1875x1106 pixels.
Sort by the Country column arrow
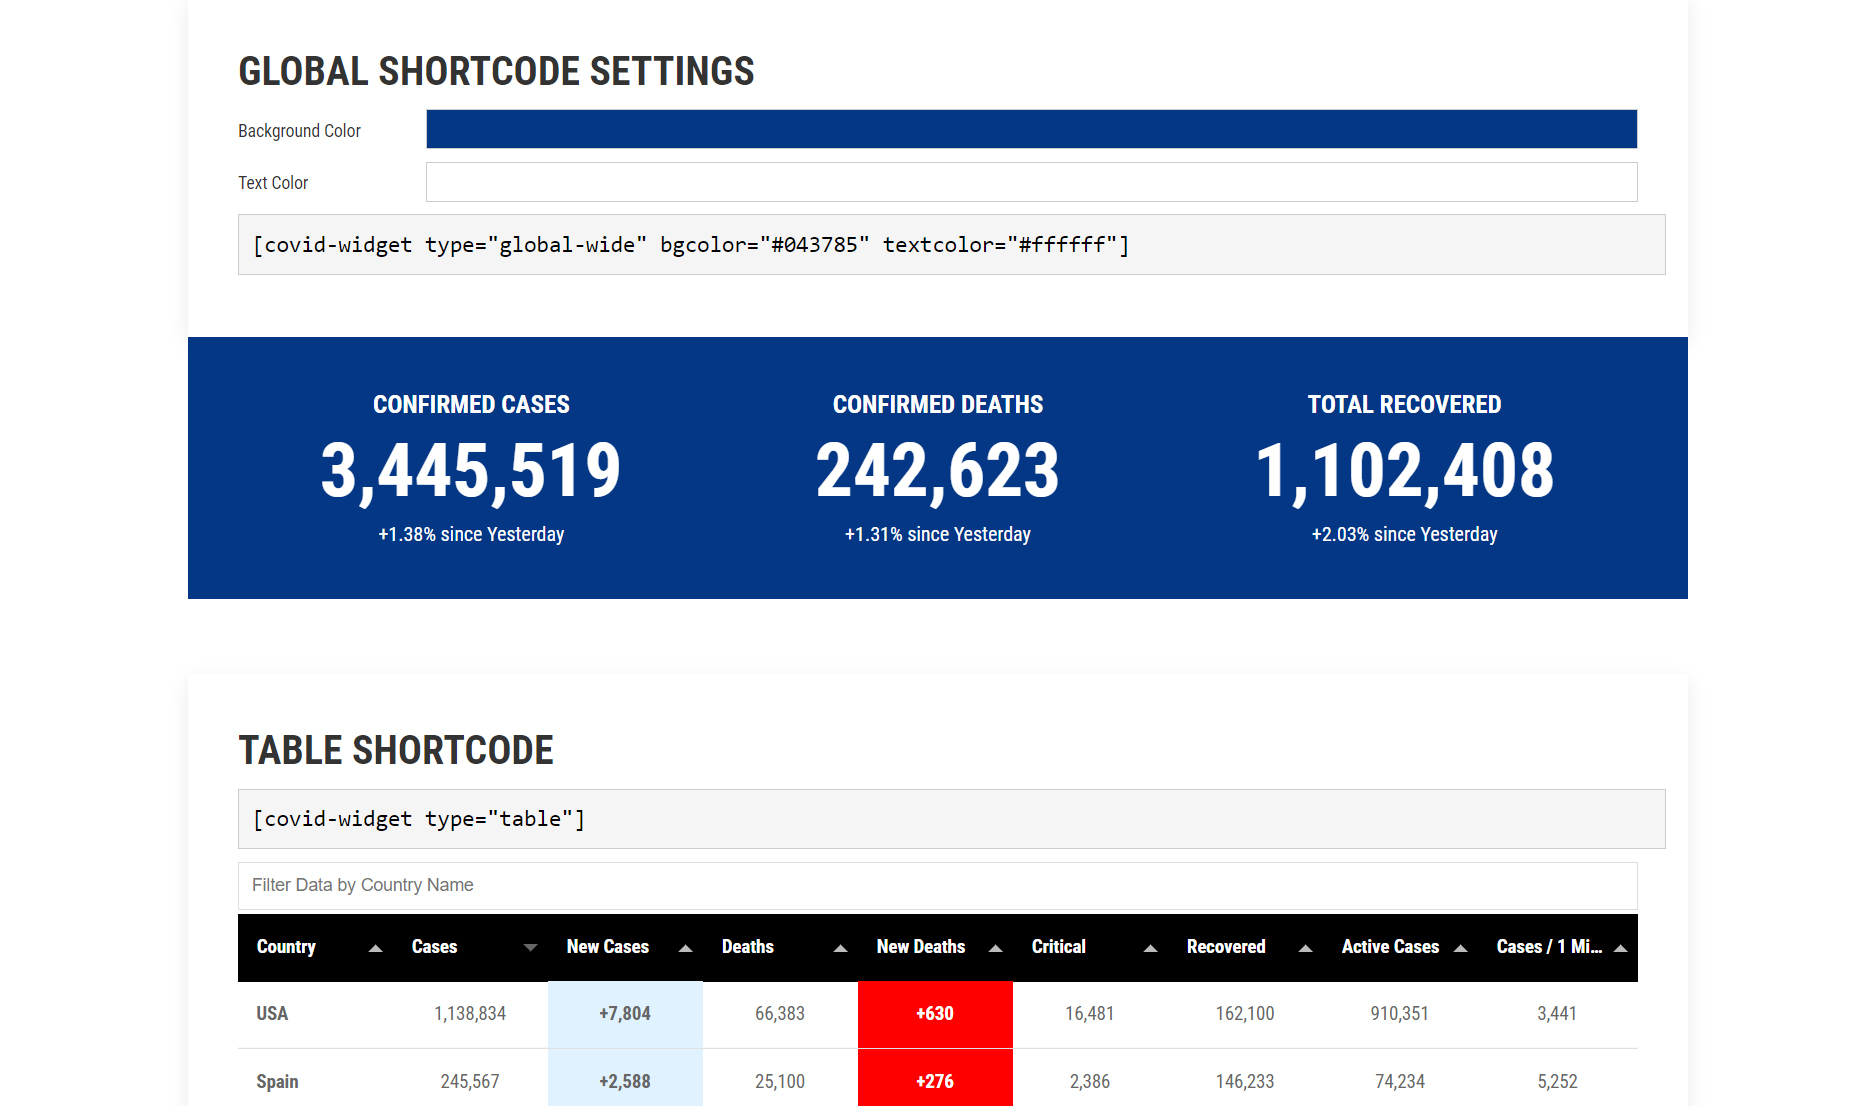click(376, 948)
